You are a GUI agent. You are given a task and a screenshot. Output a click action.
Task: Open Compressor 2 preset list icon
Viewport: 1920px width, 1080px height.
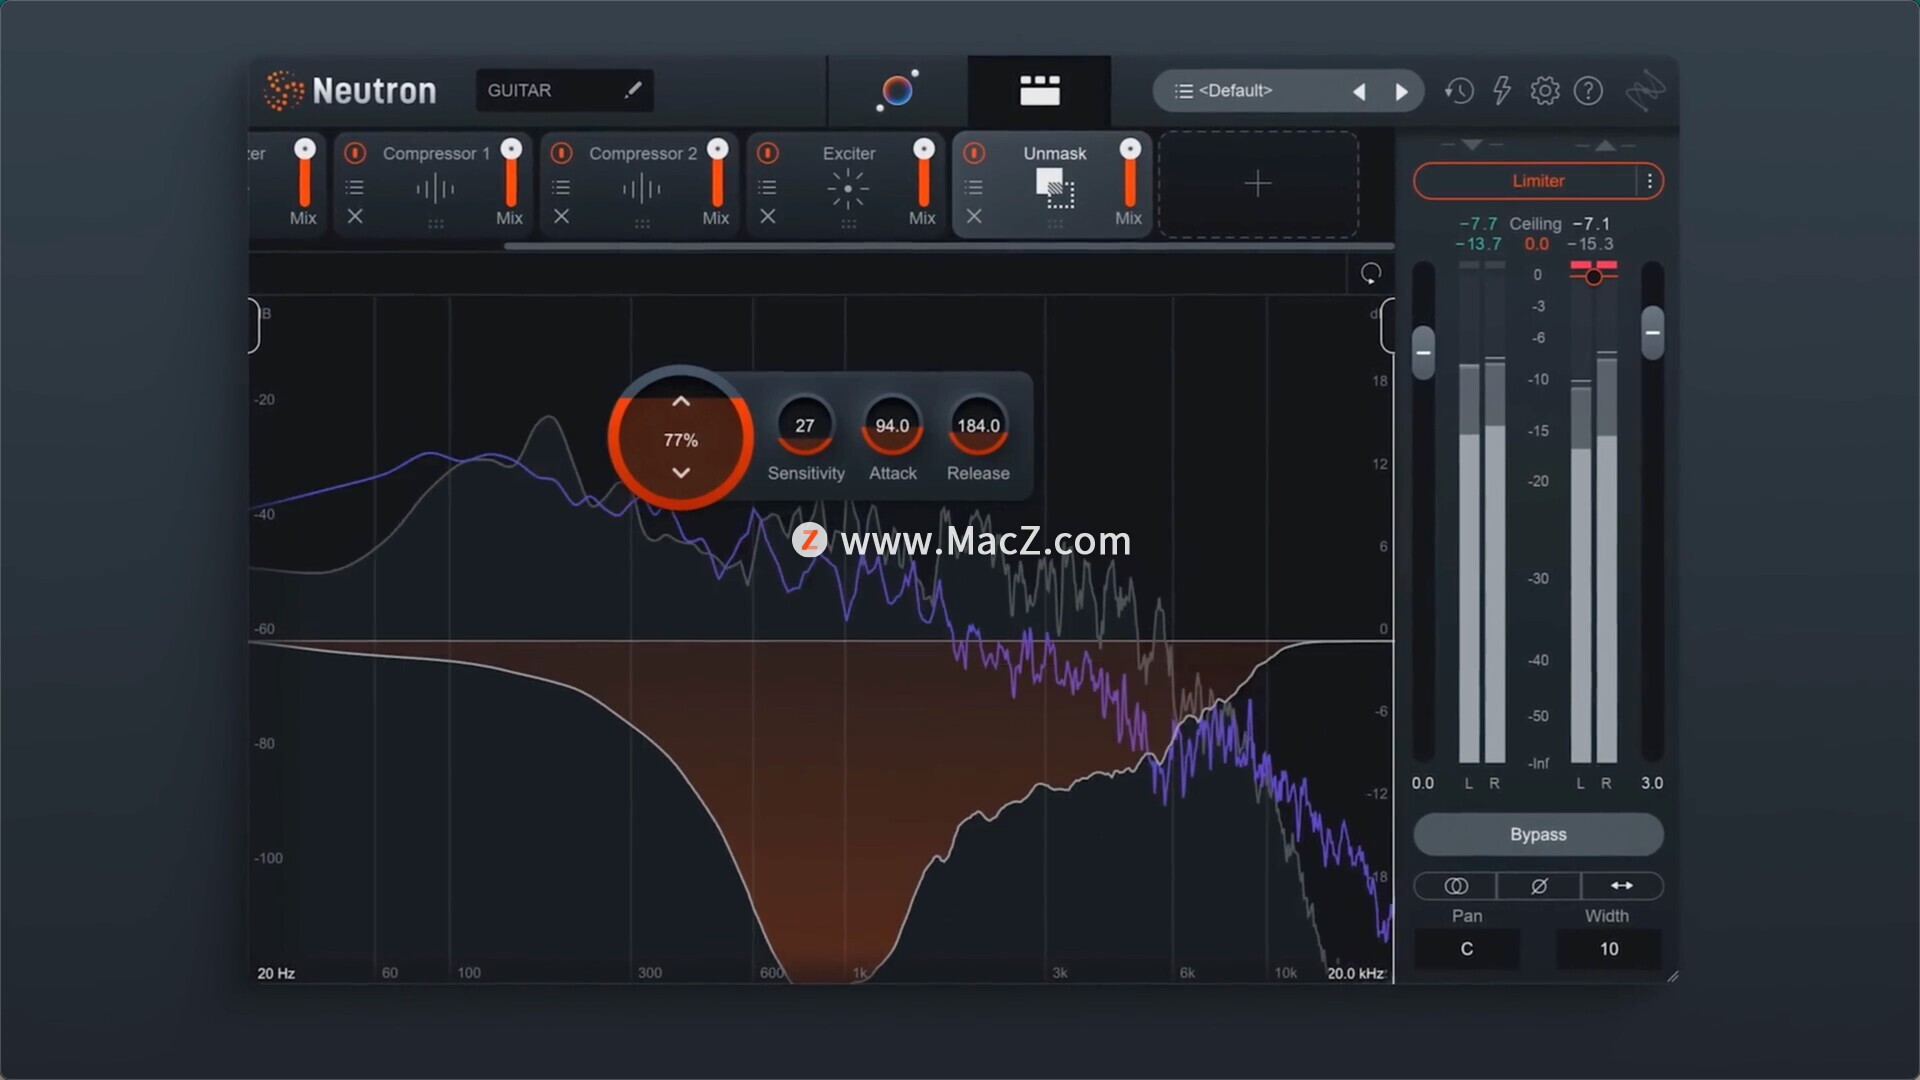click(x=561, y=187)
